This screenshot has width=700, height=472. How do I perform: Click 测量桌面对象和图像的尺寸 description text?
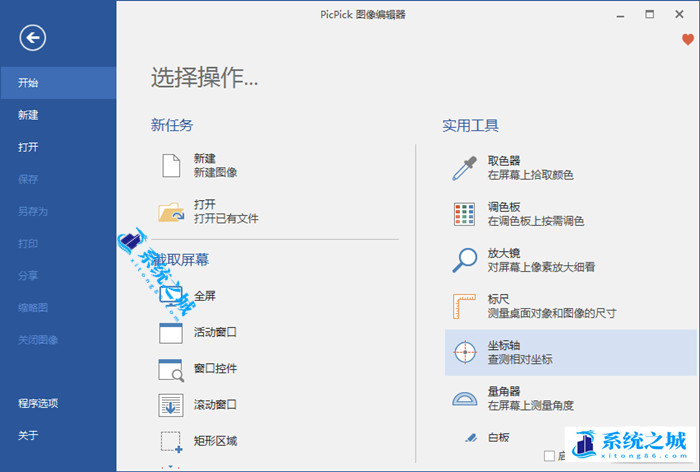552,313
